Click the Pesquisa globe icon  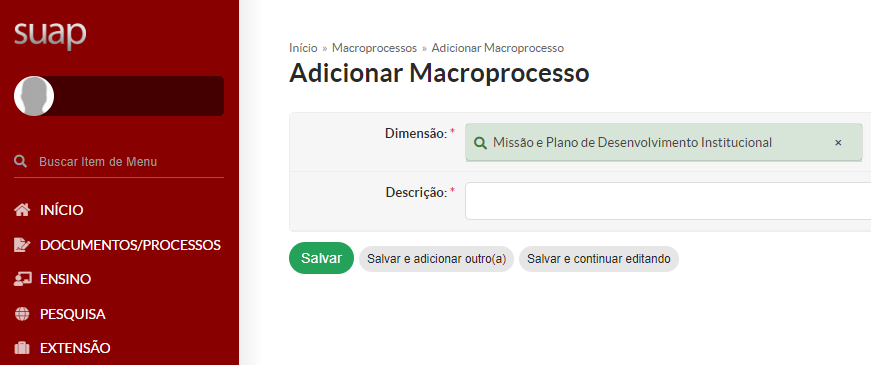(22, 314)
